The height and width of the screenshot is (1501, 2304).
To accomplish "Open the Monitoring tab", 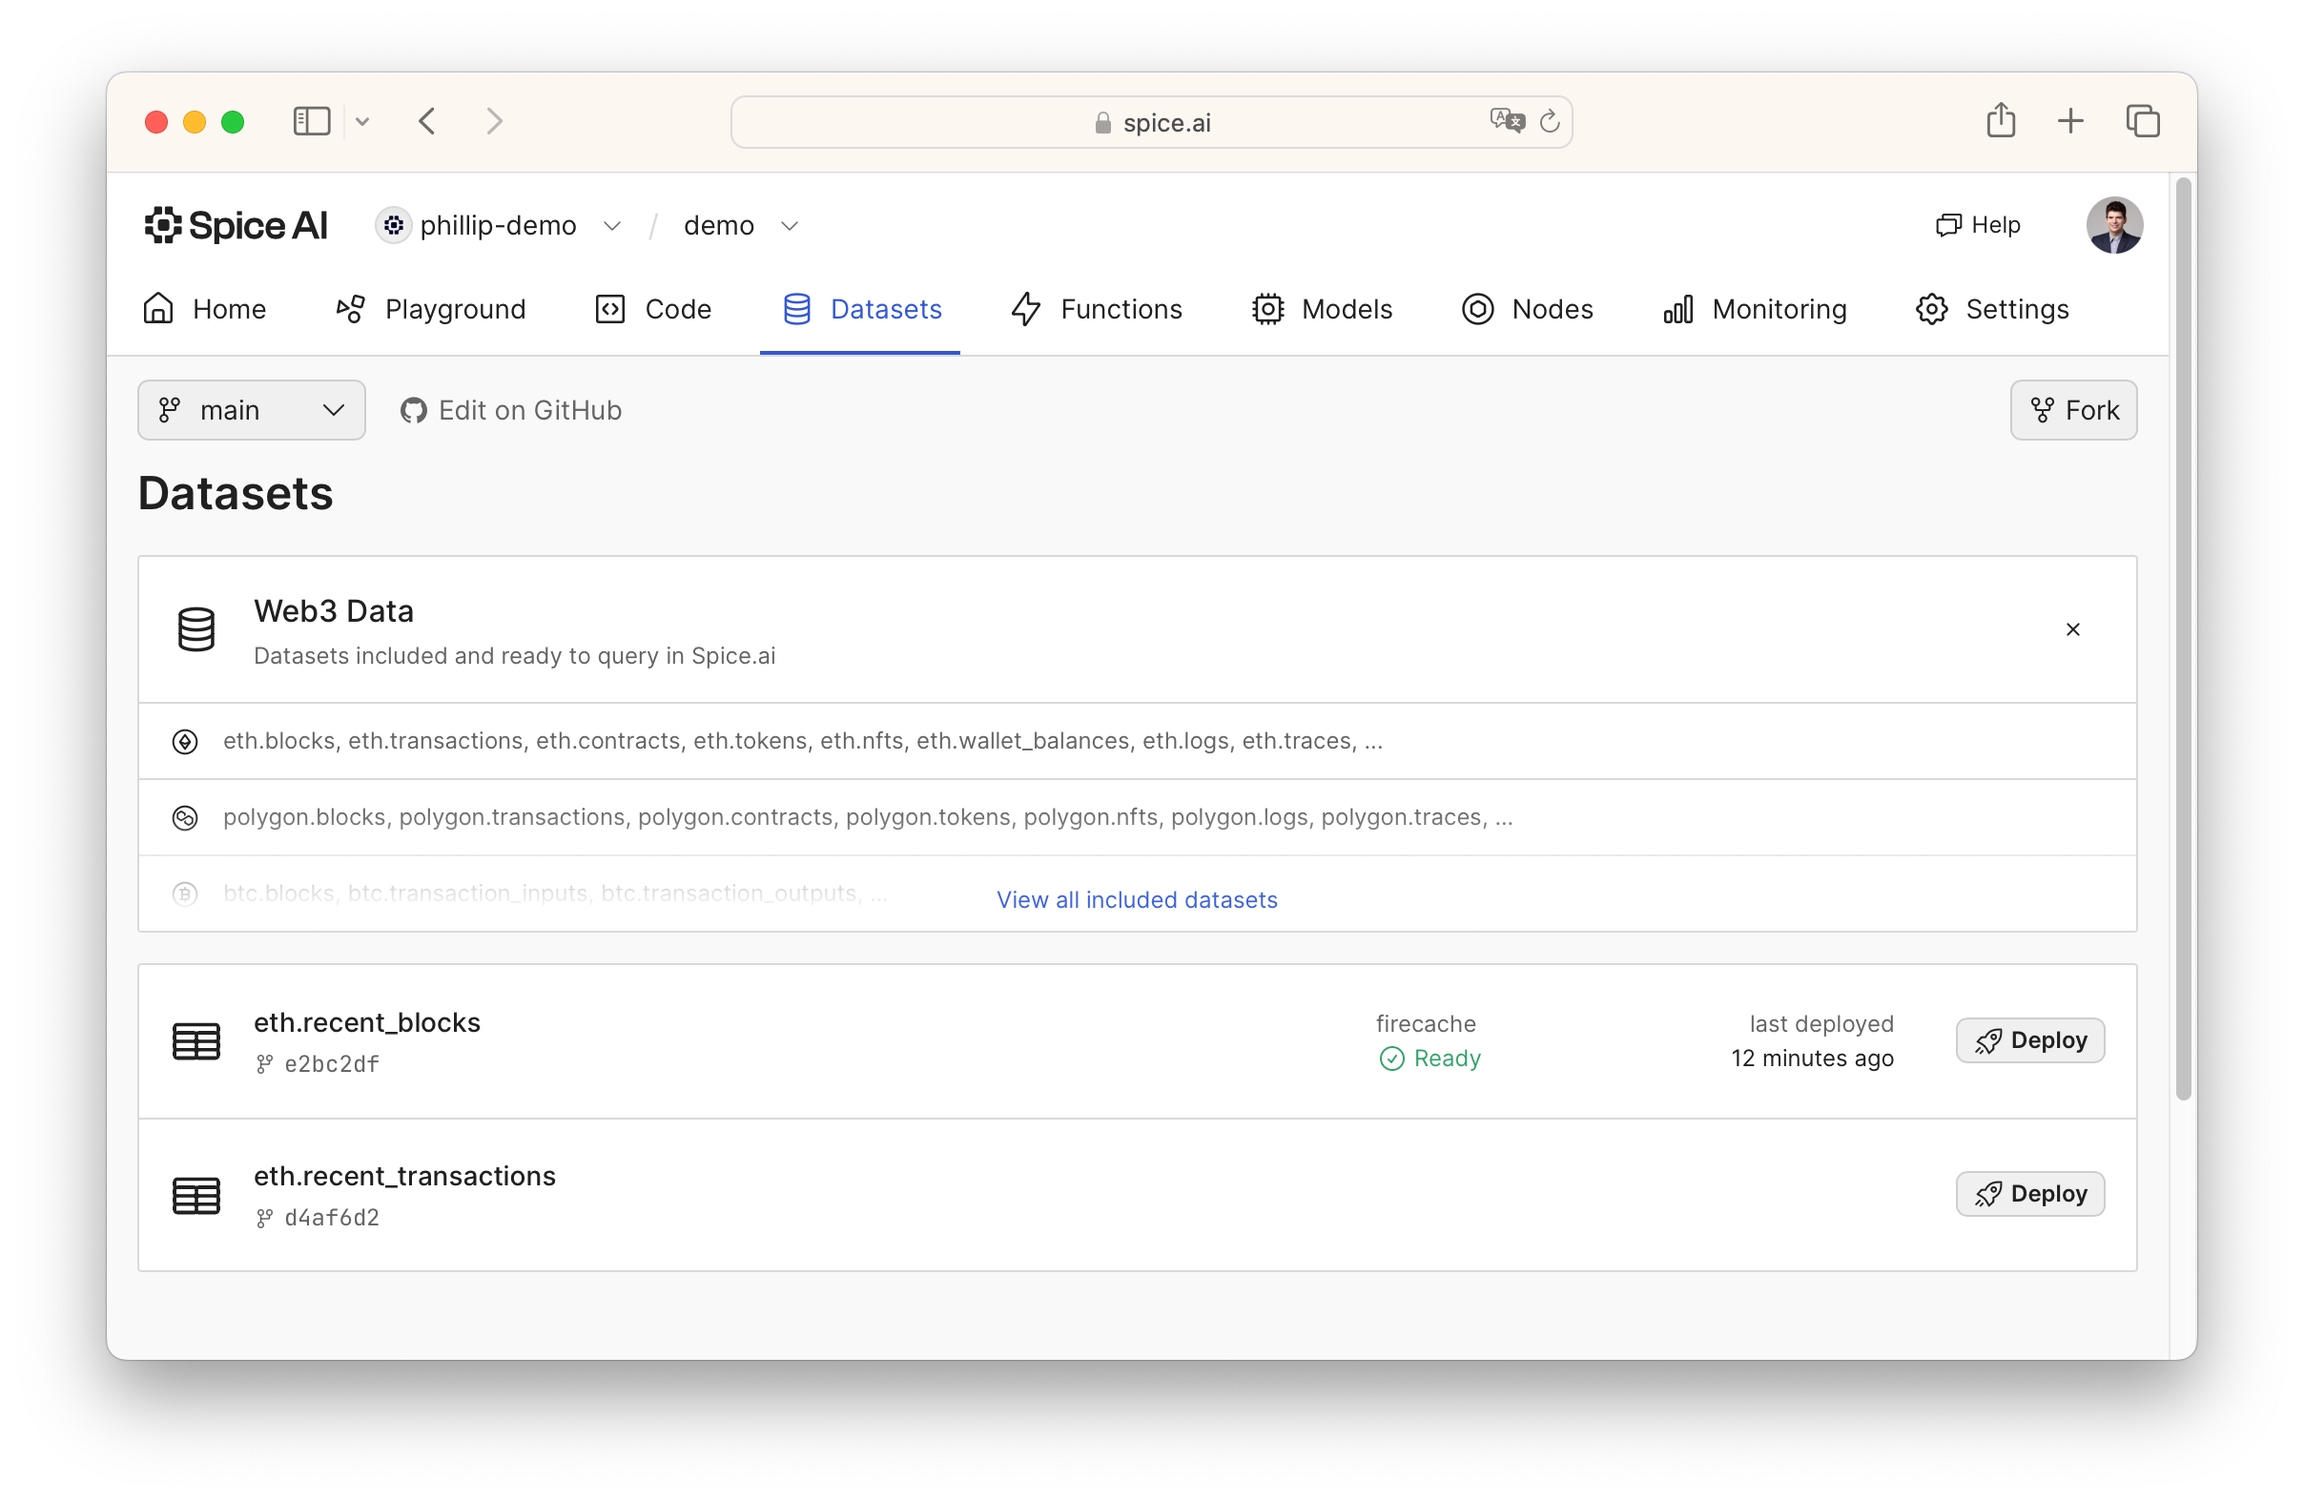I will tap(1755, 309).
